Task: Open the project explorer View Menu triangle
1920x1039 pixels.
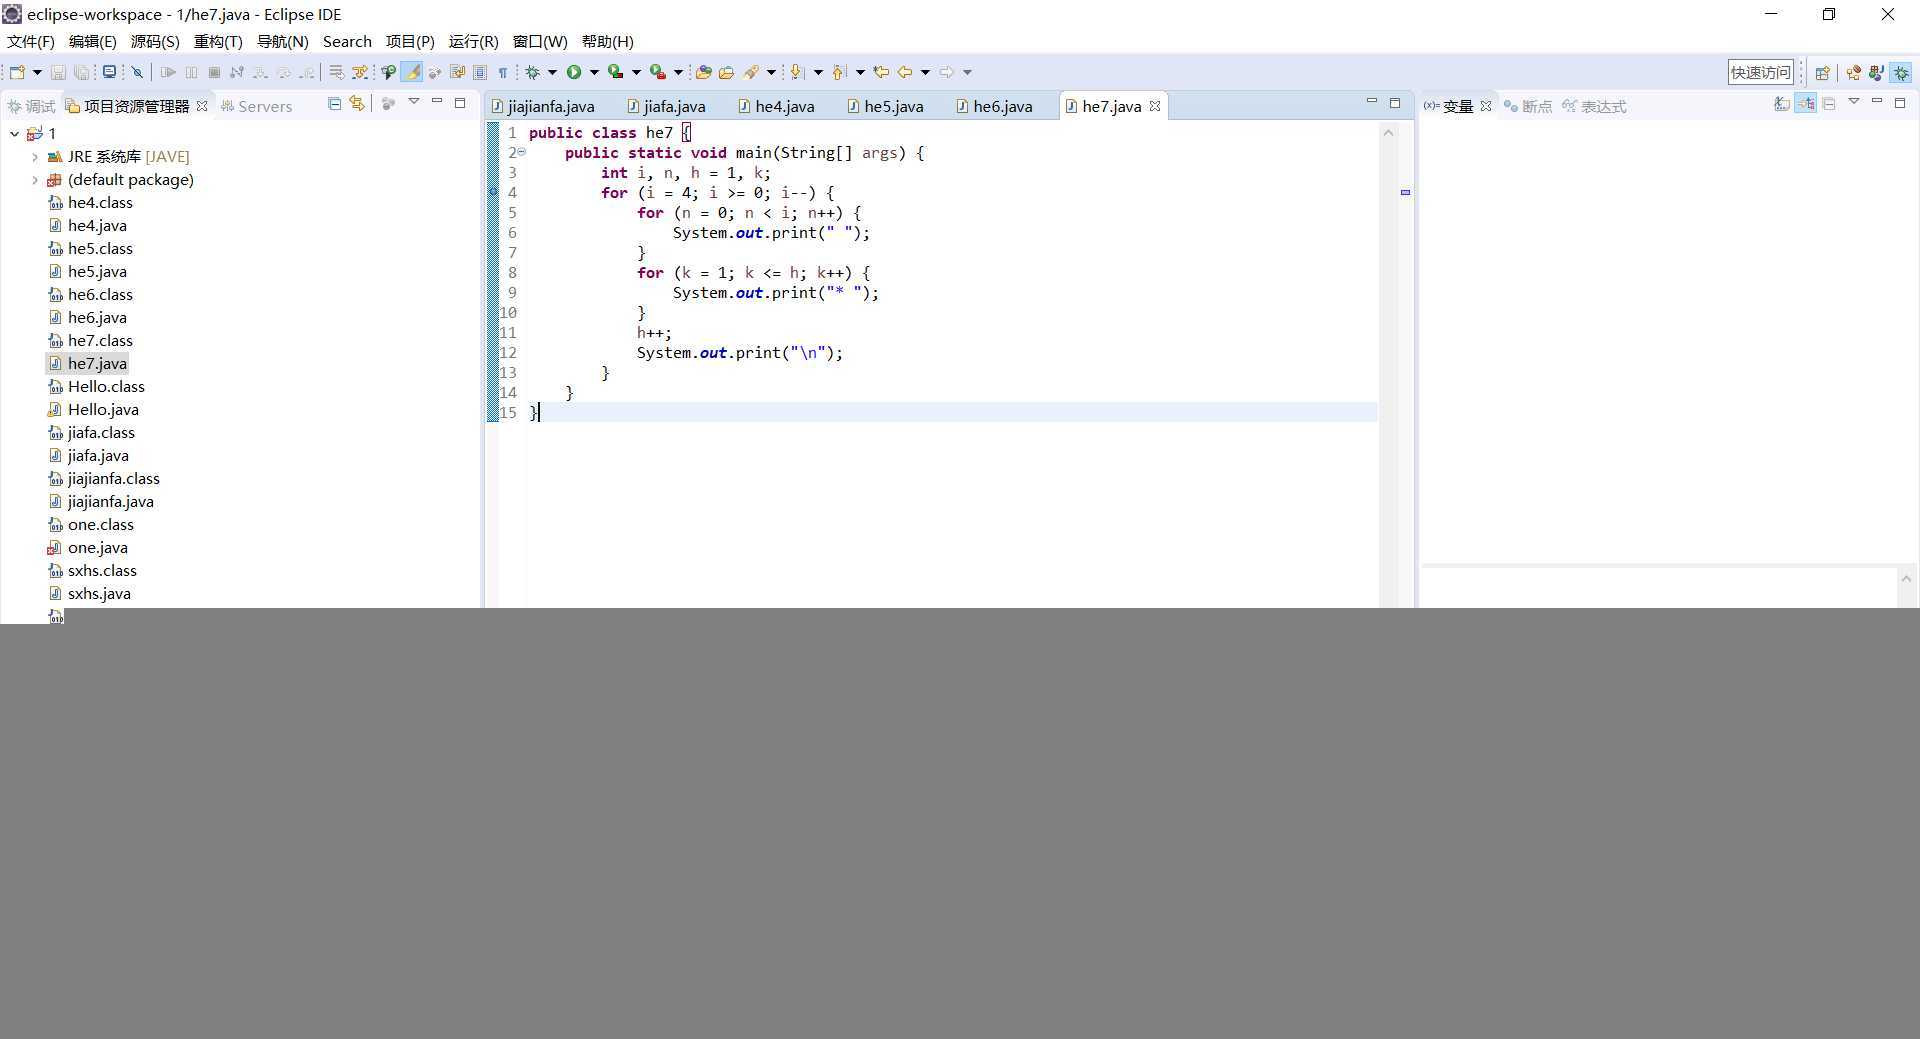Action: pyautogui.click(x=414, y=103)
